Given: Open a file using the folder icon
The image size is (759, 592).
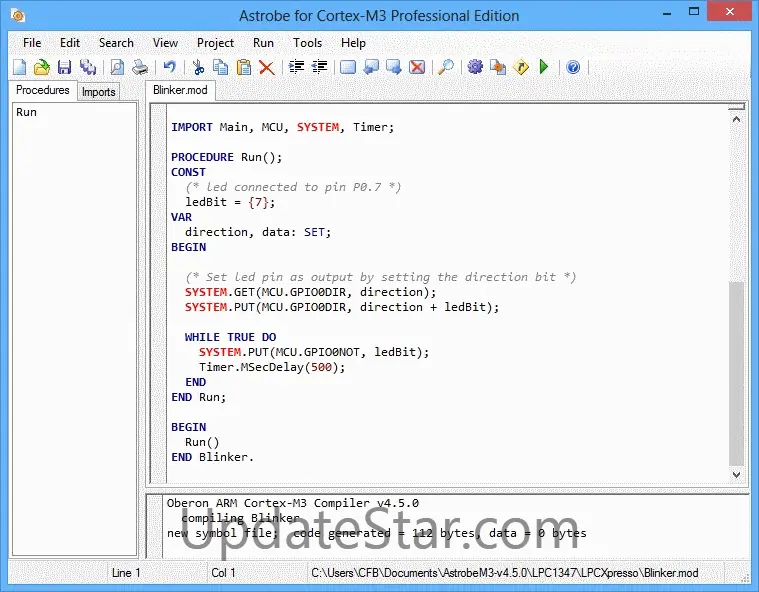Looking at the screenshot, I should coord(42,67).
